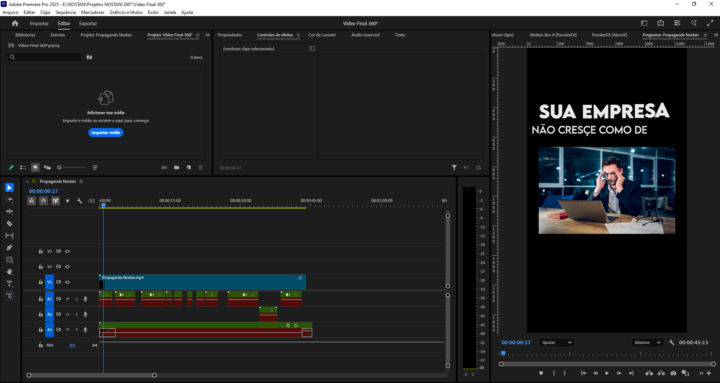This screenshot has height=383, width=720.
Task: Mute the A1 audio track
Action: click(x=68, y=299)
